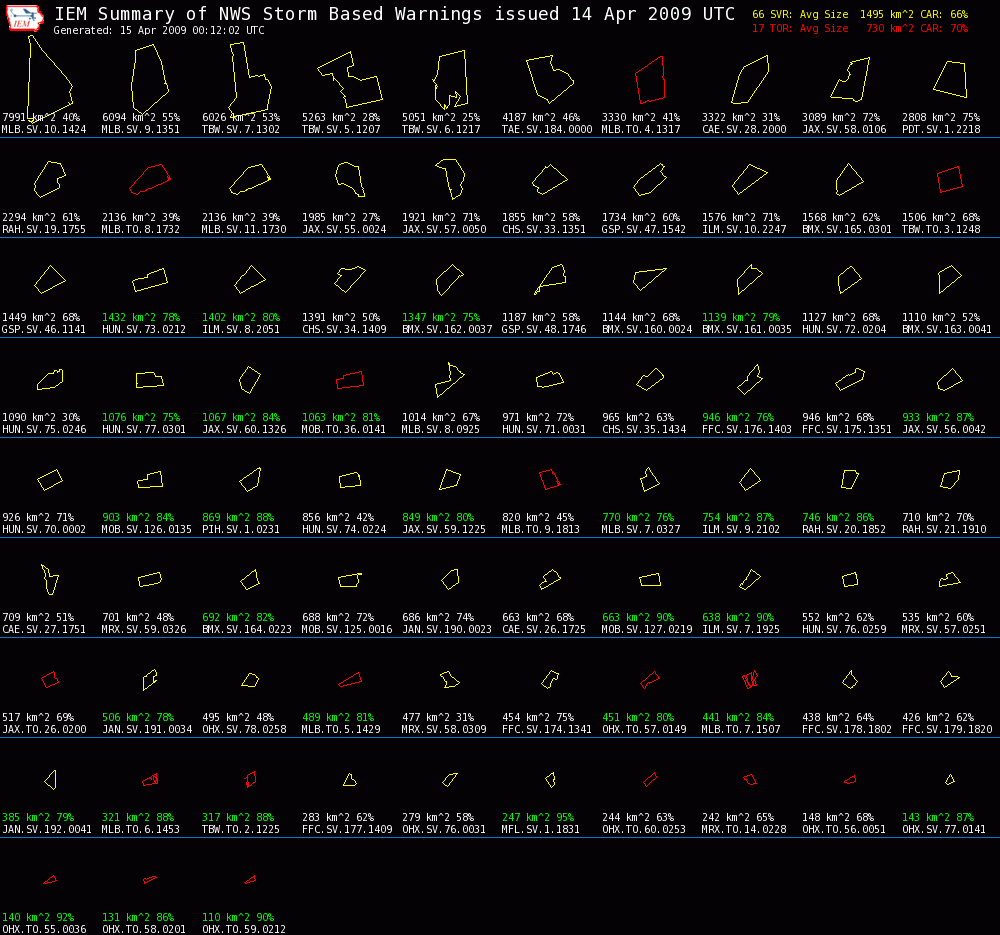Image resolution: width=1000 pixels, height=935 pixels.
Task: Click the MLB.SV.10.1424 warning polygon
Action: pyautogui.click(x=50, y=78)
